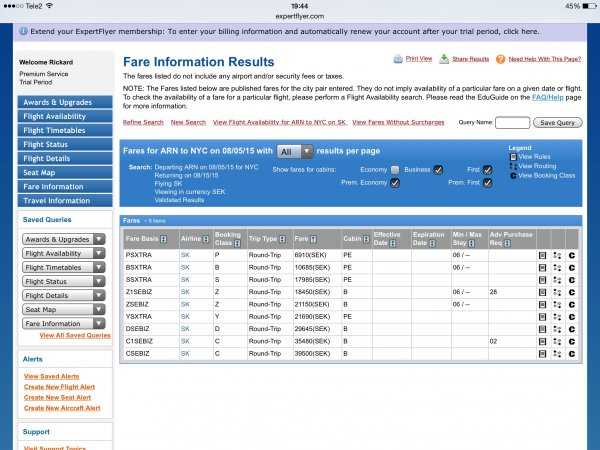Screen dimensions: 600x450
Task: Enable the Economy cabin checkbox
Action: click(x=395, y=169)
